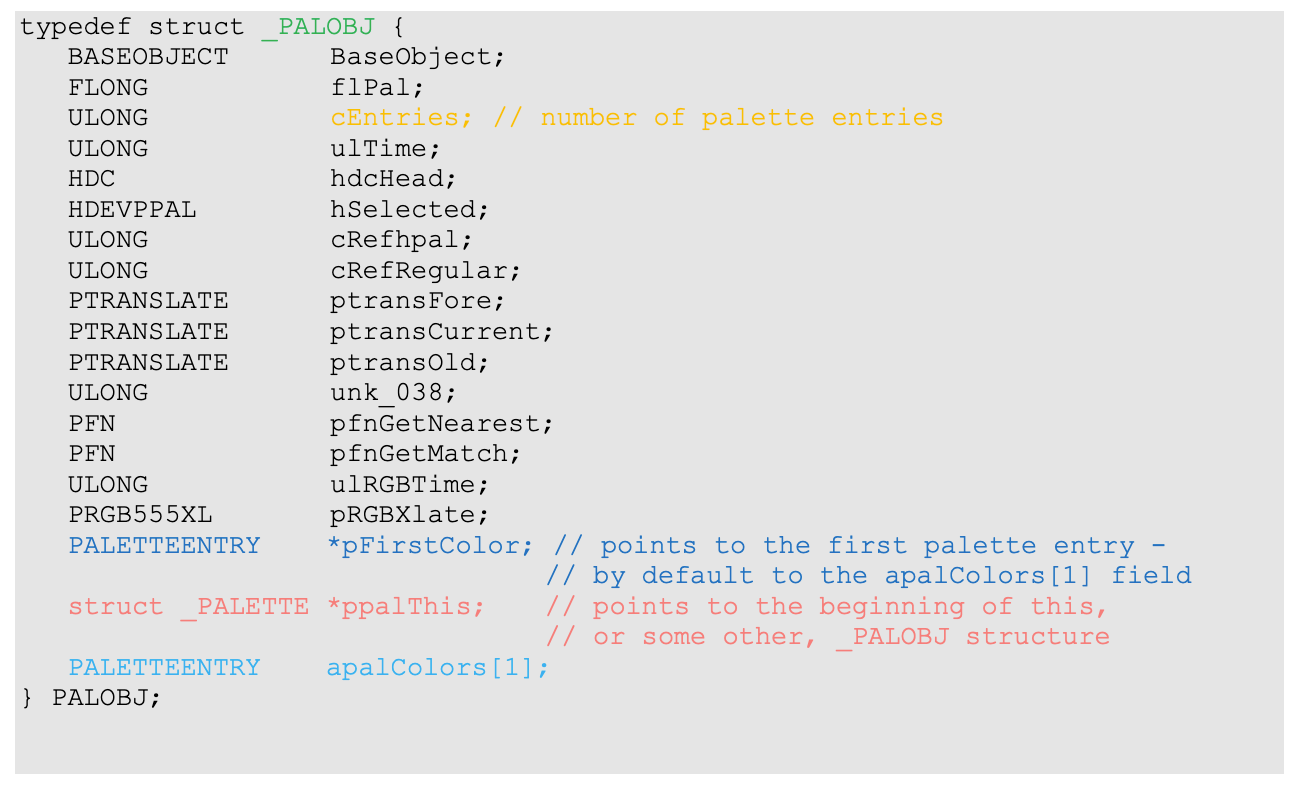Click the ulTime field name
This screenshot has width=1299, height=786.
[385, 149]
